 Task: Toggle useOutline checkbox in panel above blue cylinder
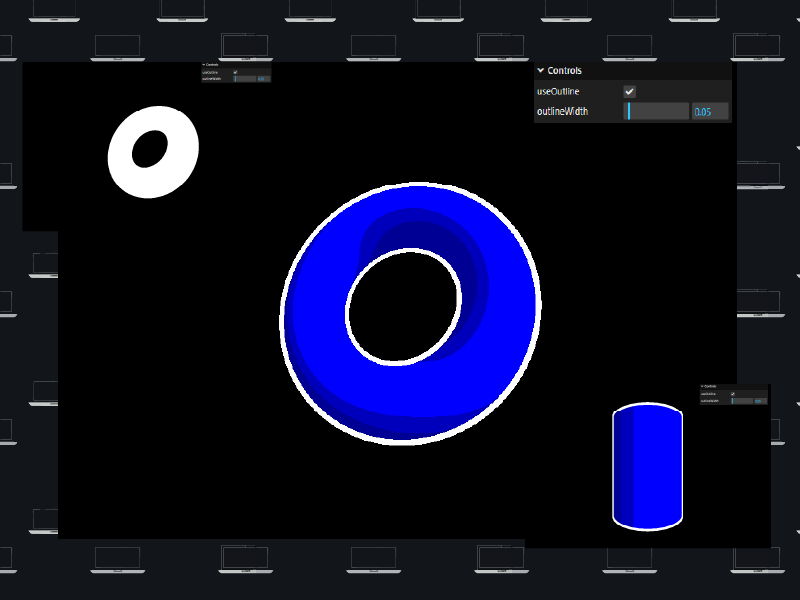pyautogui.click(x=733, y=394)
